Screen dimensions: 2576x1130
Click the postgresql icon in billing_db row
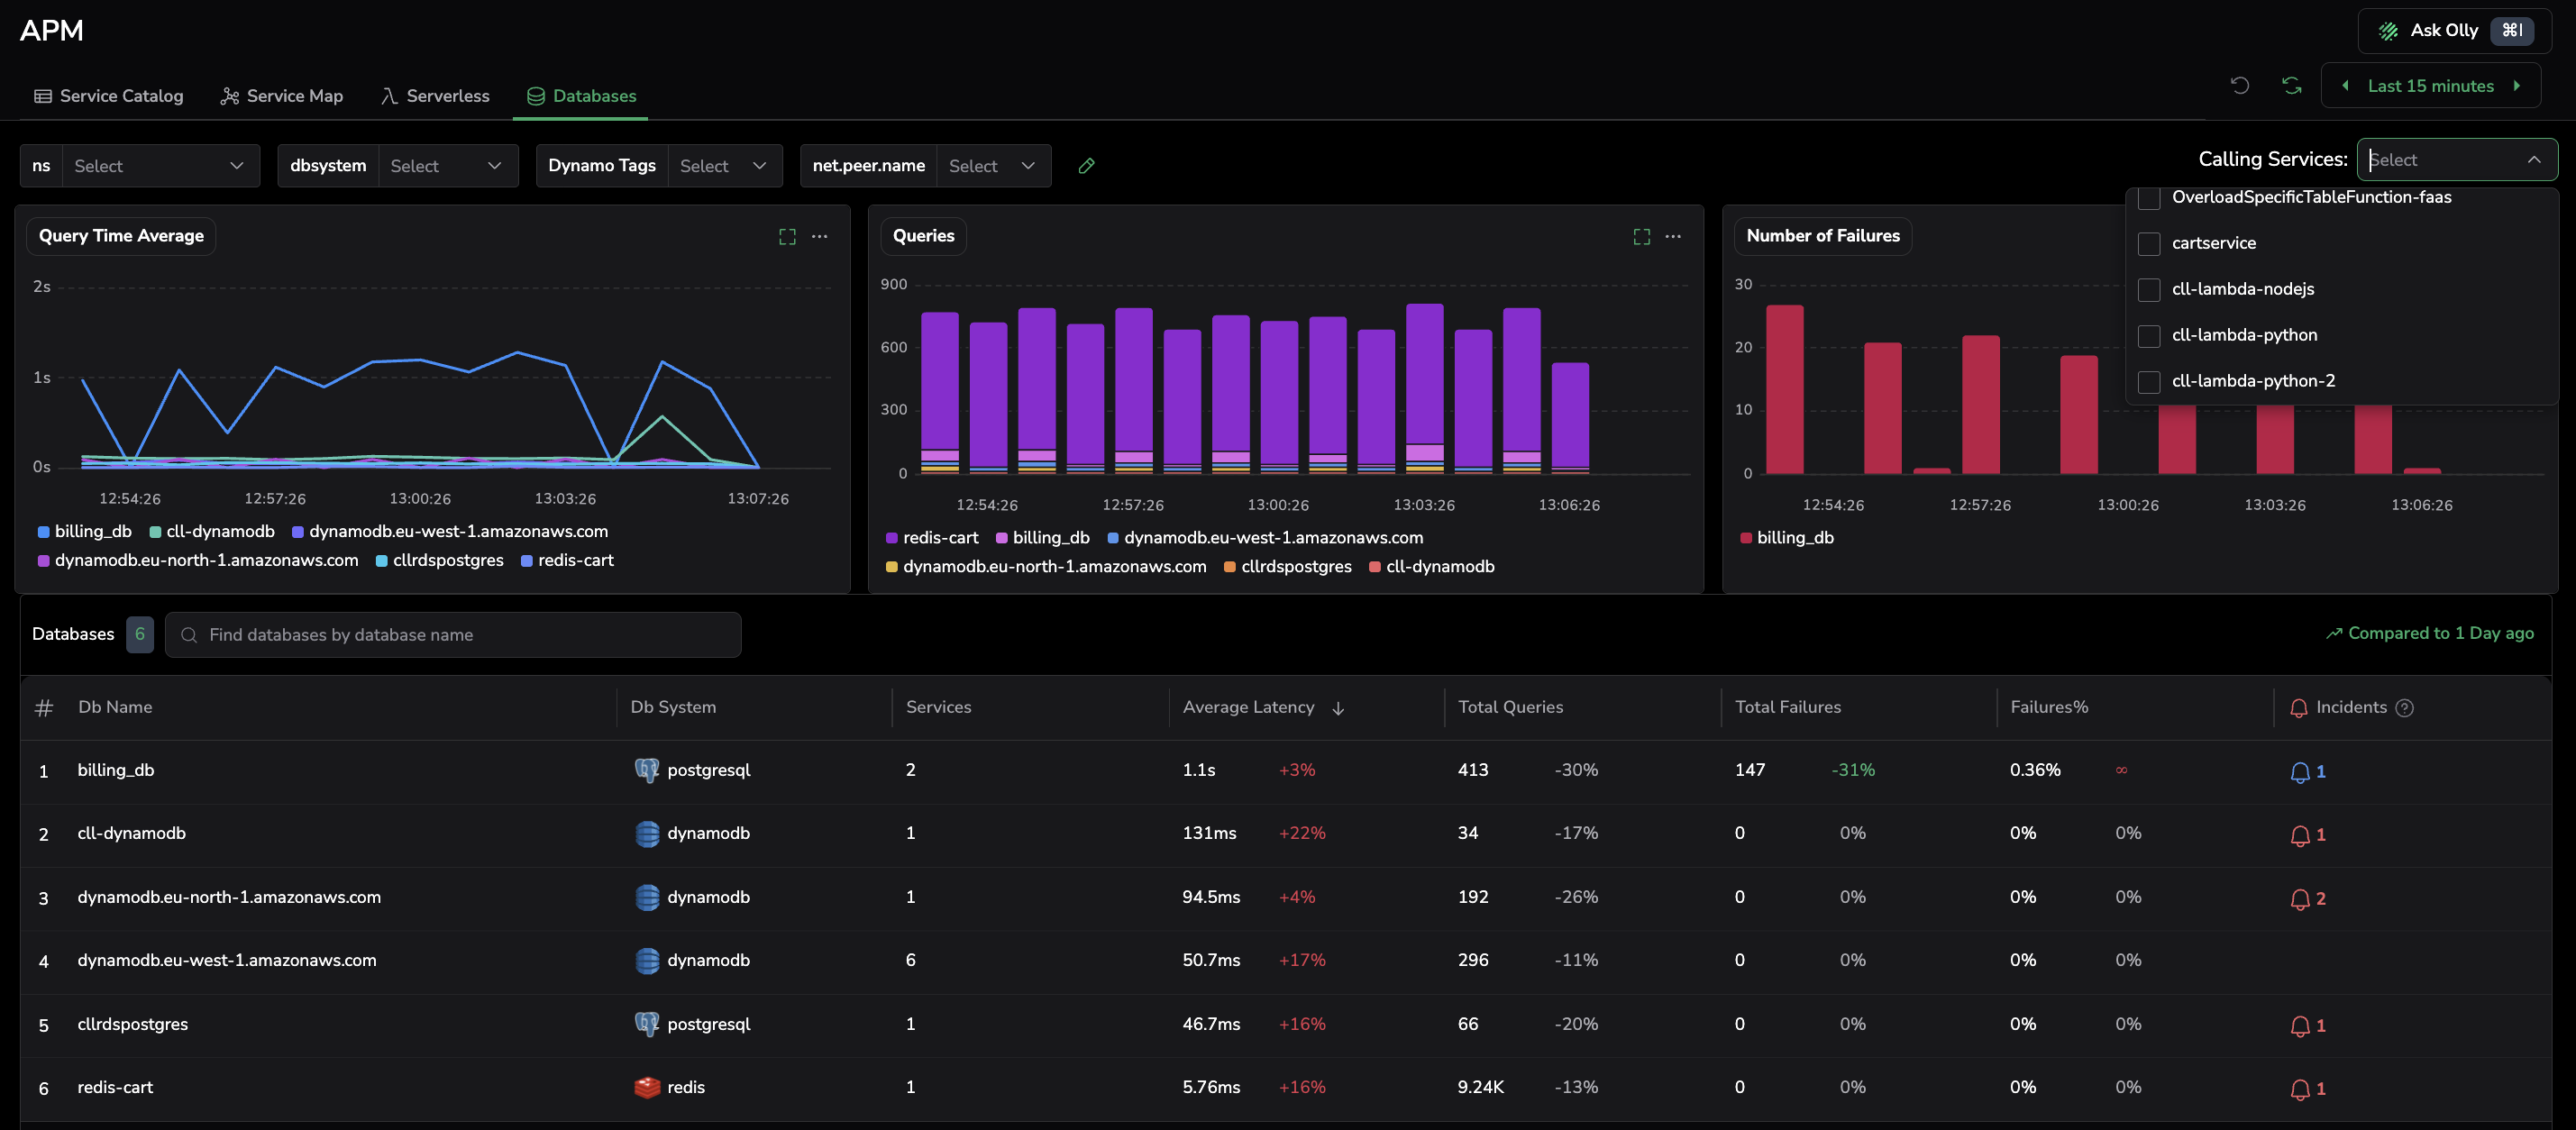pyautogui.click(x=647, y=770)
